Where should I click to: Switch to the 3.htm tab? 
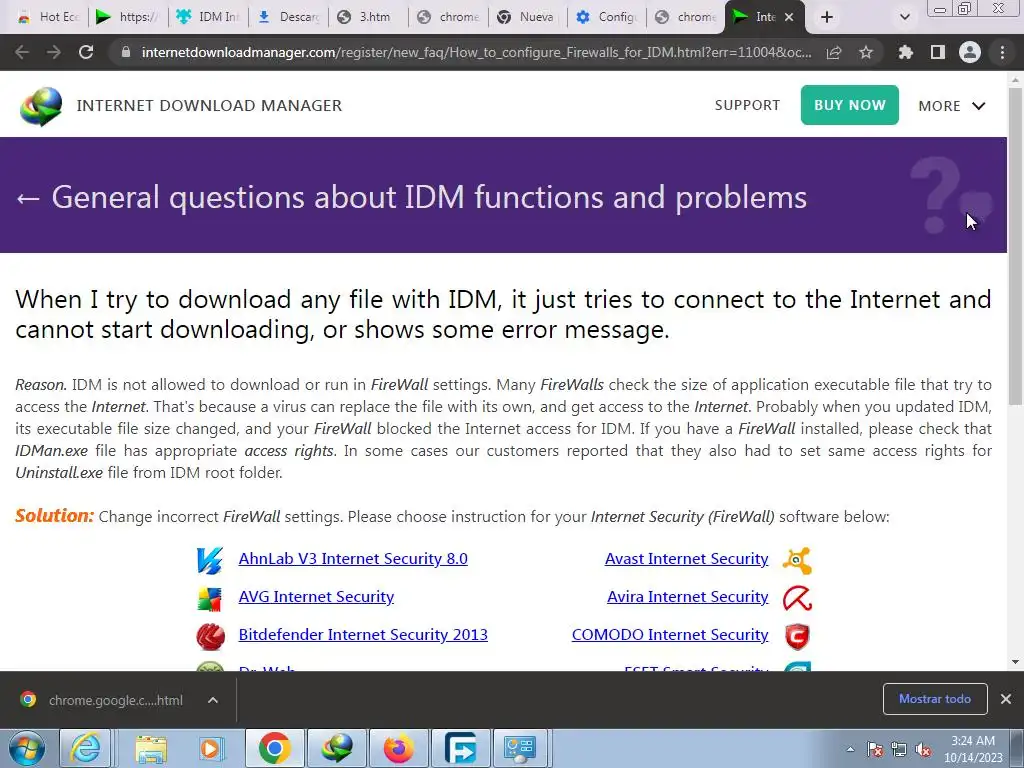(x=368, y=17)
